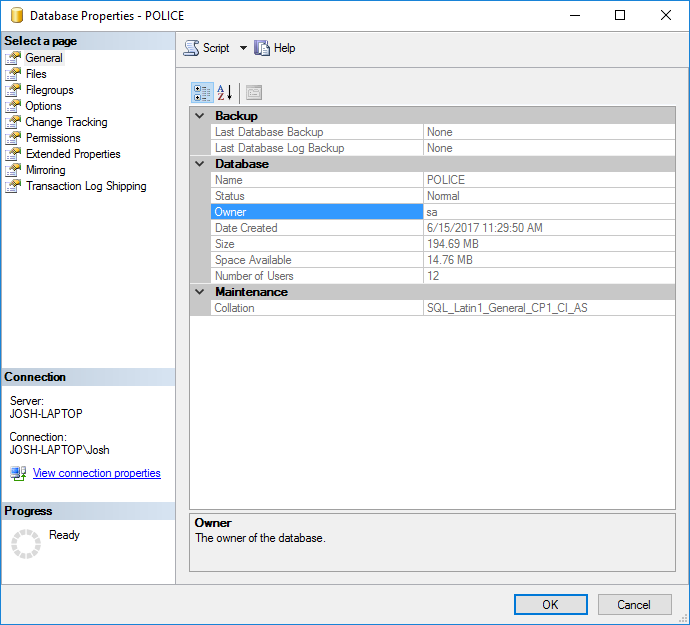The image size is (690, 625).
Task: Click the Extended Properties page icon
Action: pos(13,154)
